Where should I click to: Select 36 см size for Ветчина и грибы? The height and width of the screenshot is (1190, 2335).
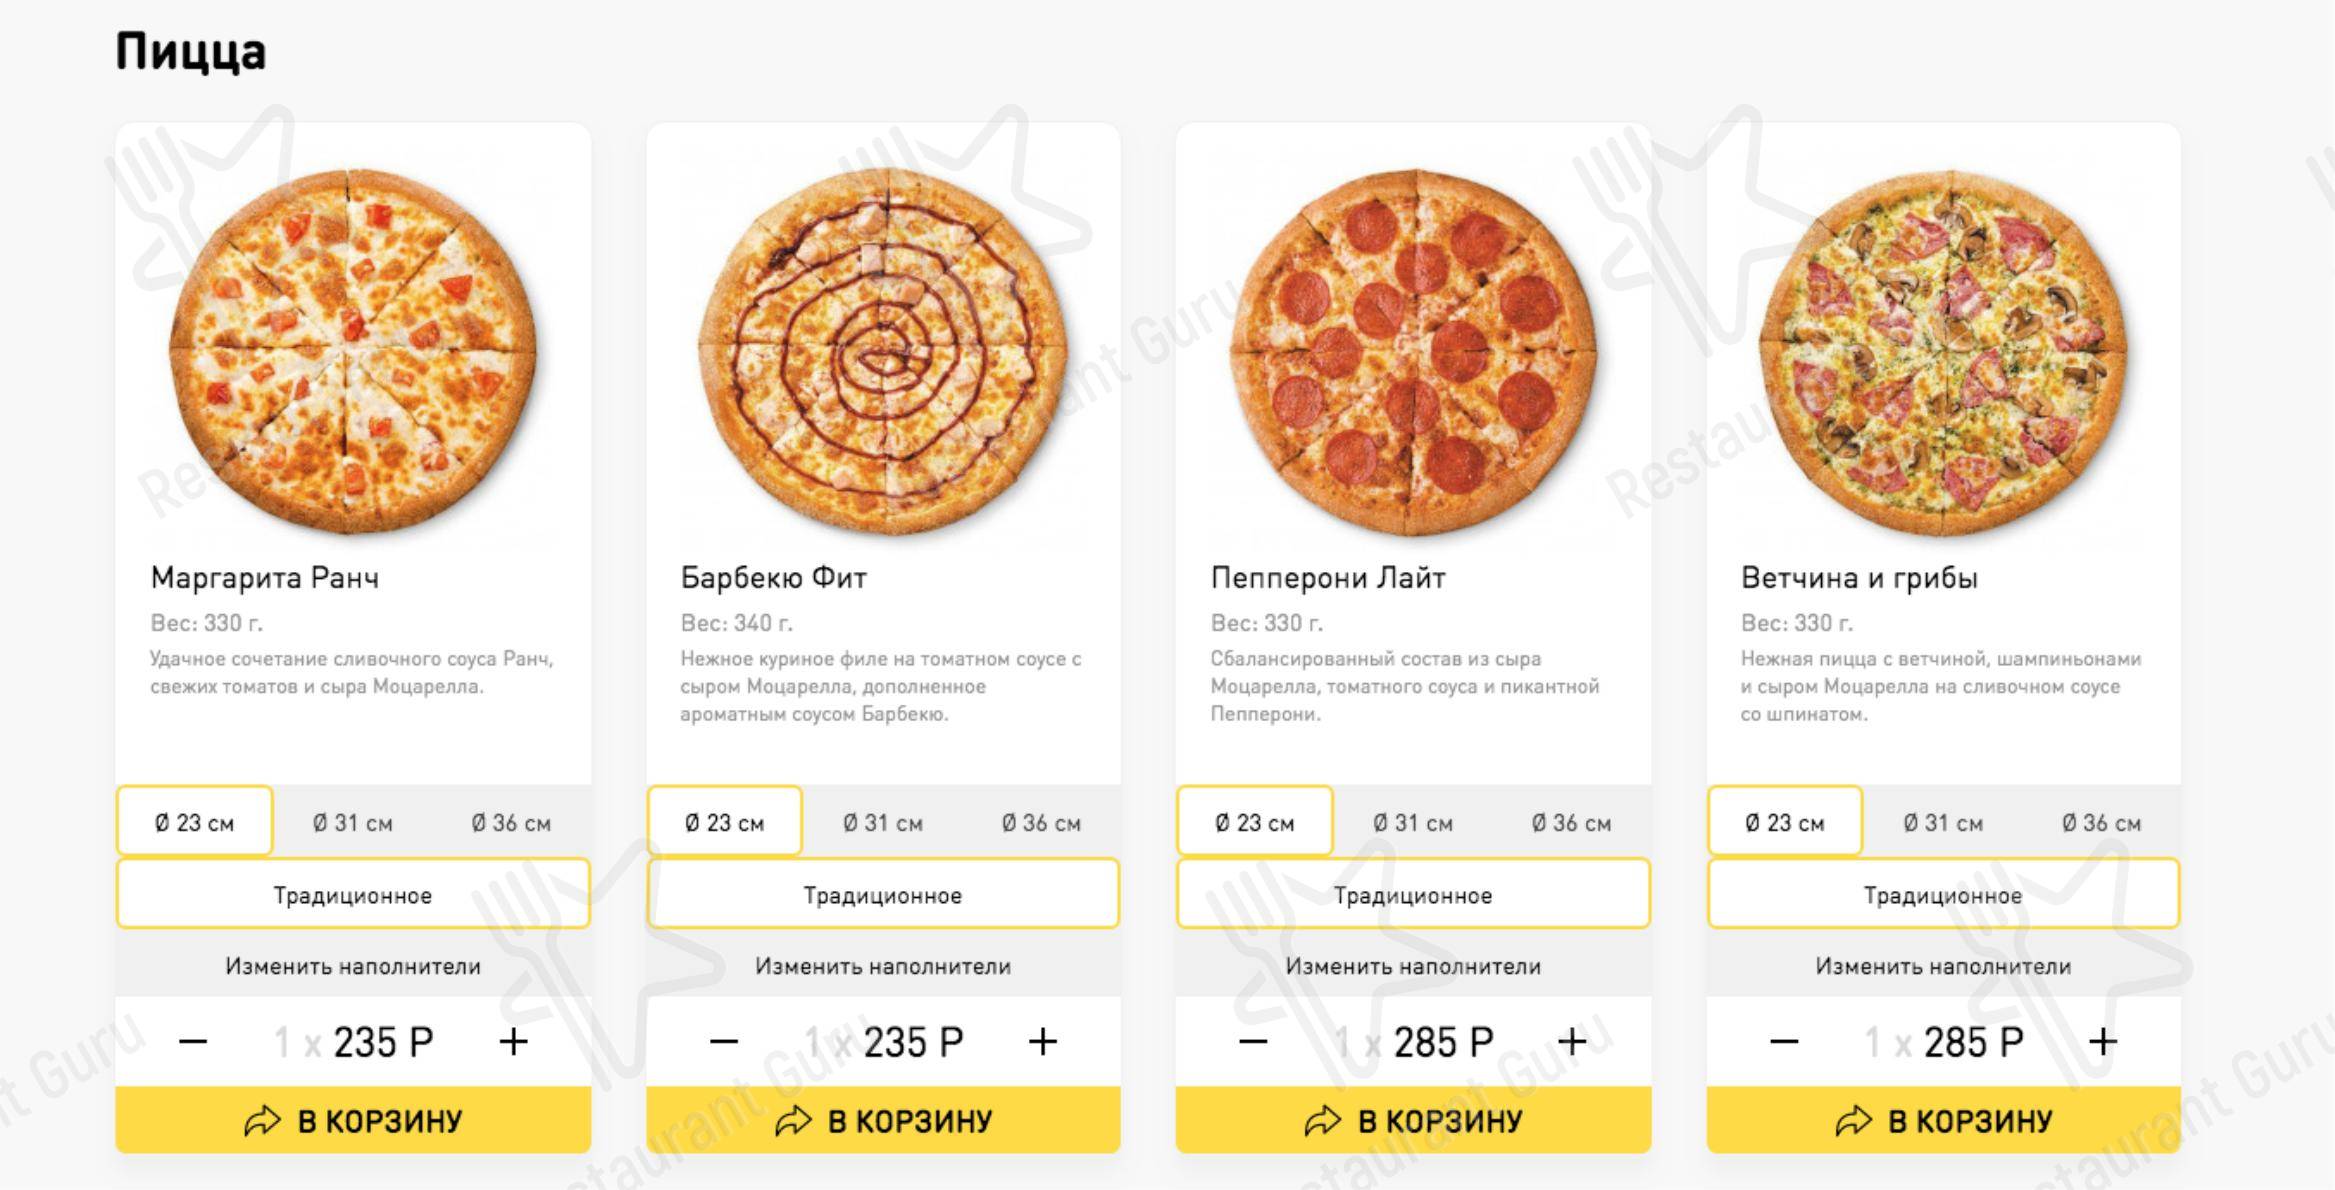(2101, 823)
